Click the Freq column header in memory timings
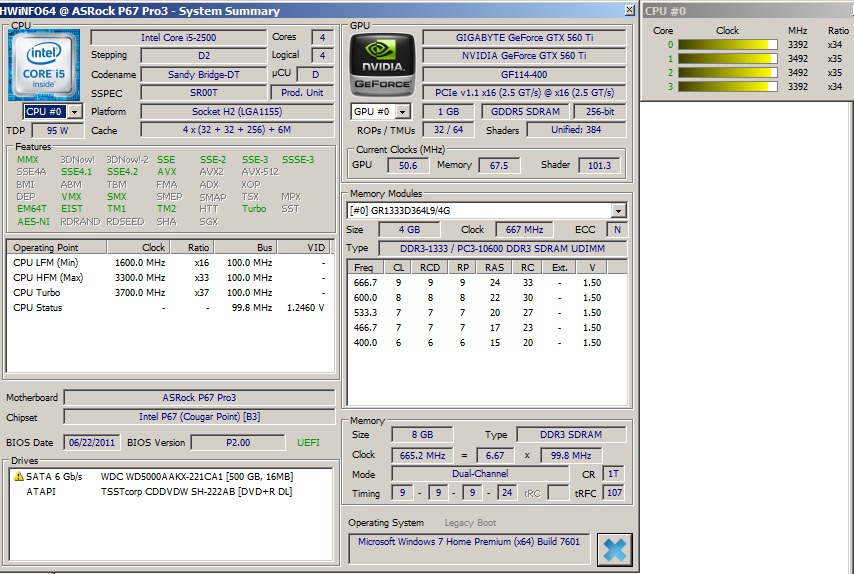 (x=366, y=267)
